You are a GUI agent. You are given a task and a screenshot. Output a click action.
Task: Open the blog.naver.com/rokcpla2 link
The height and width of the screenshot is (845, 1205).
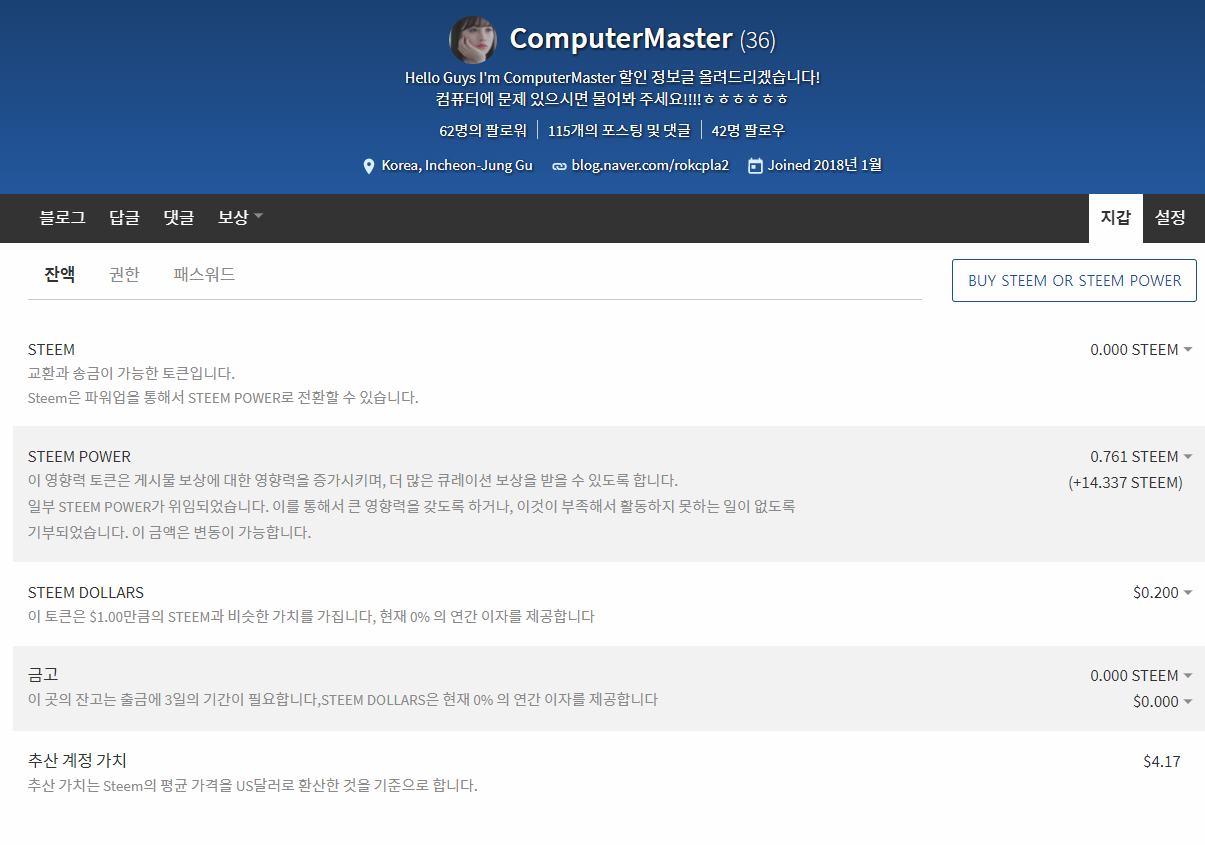(x=650, y=166)
